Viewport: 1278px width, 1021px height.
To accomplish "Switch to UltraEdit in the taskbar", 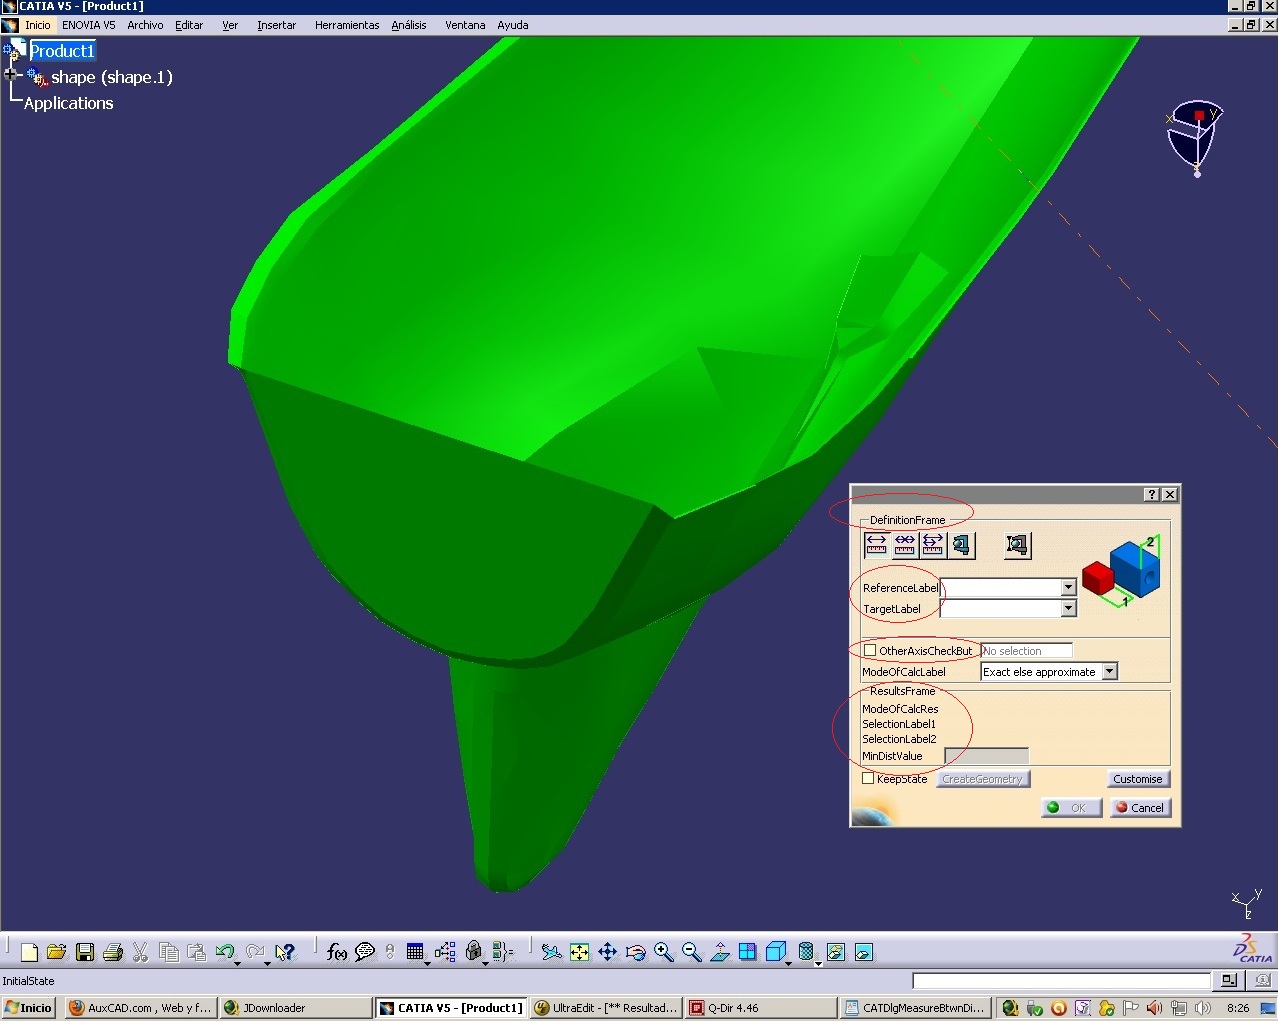I will click(x=606, y=1007).
